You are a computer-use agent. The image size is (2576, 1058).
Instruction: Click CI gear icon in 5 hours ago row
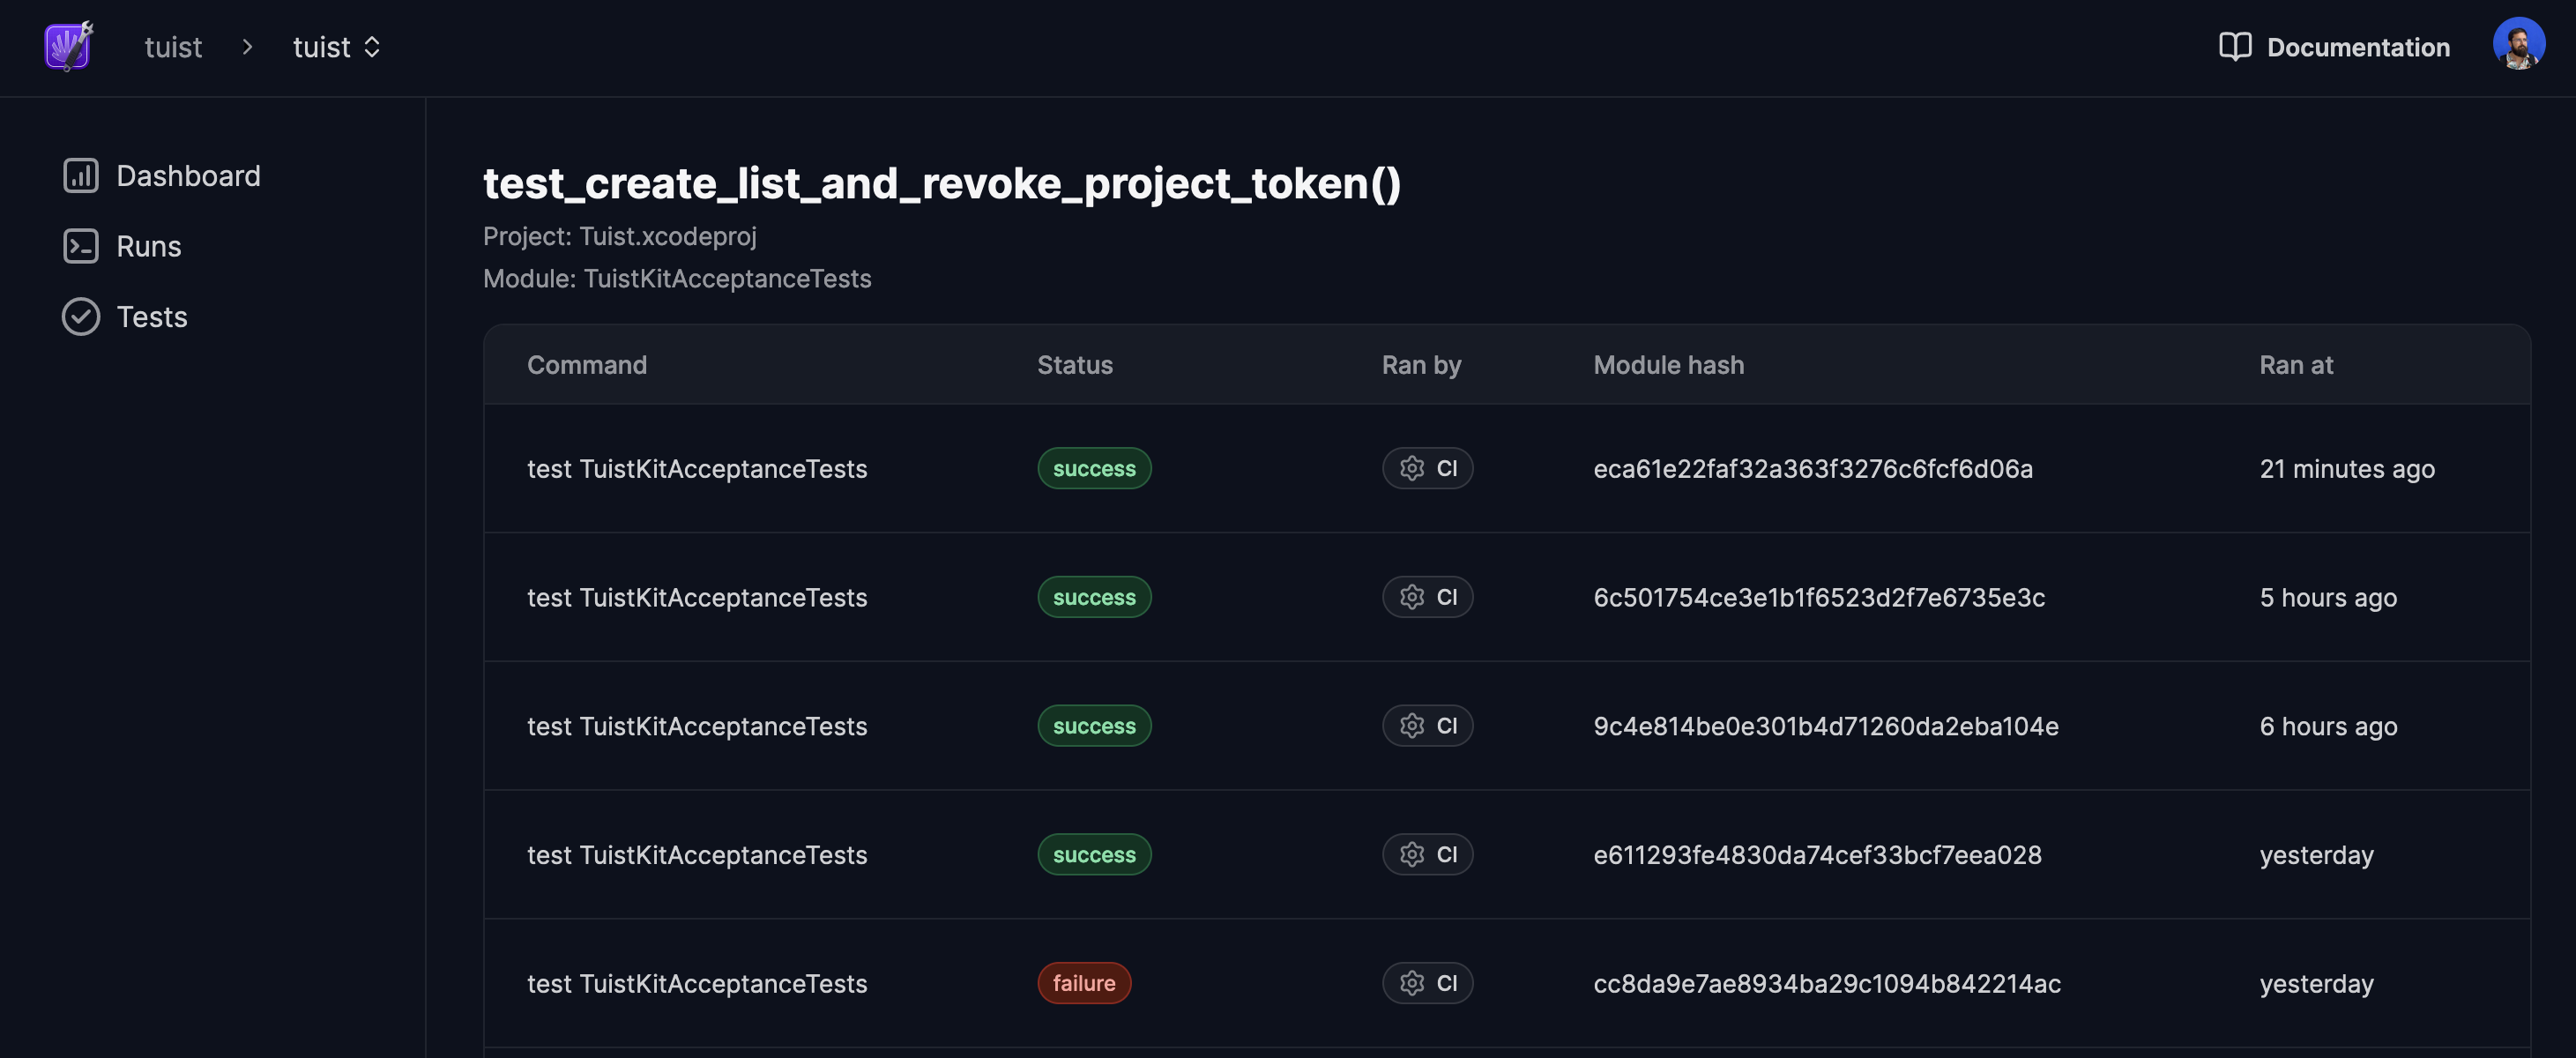1412,597
